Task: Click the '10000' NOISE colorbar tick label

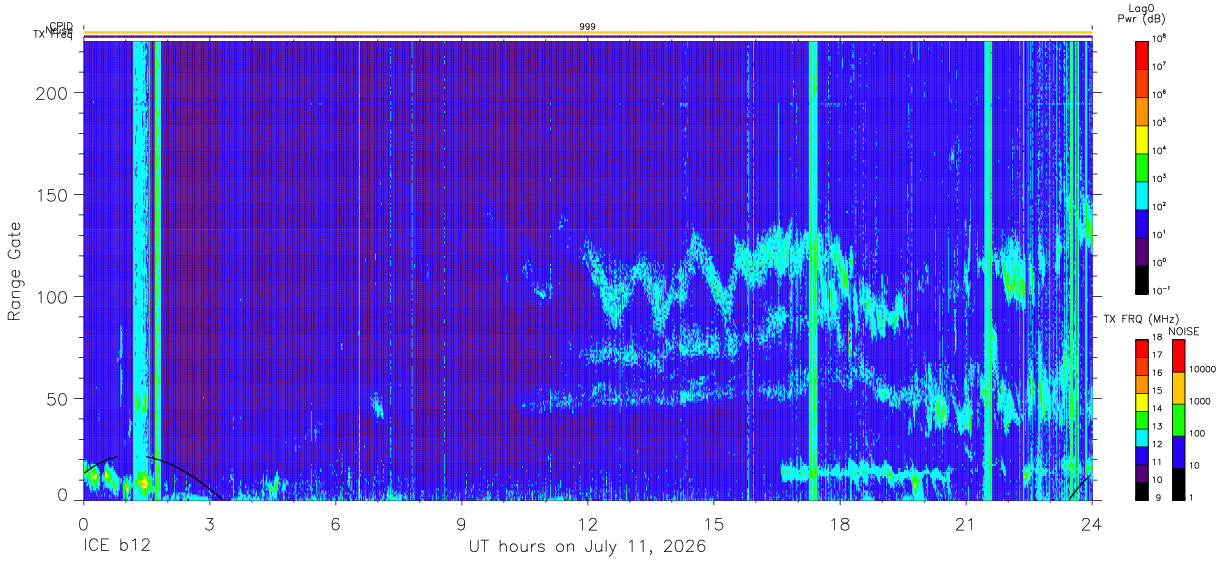Action: click(x=1203, y=370)
